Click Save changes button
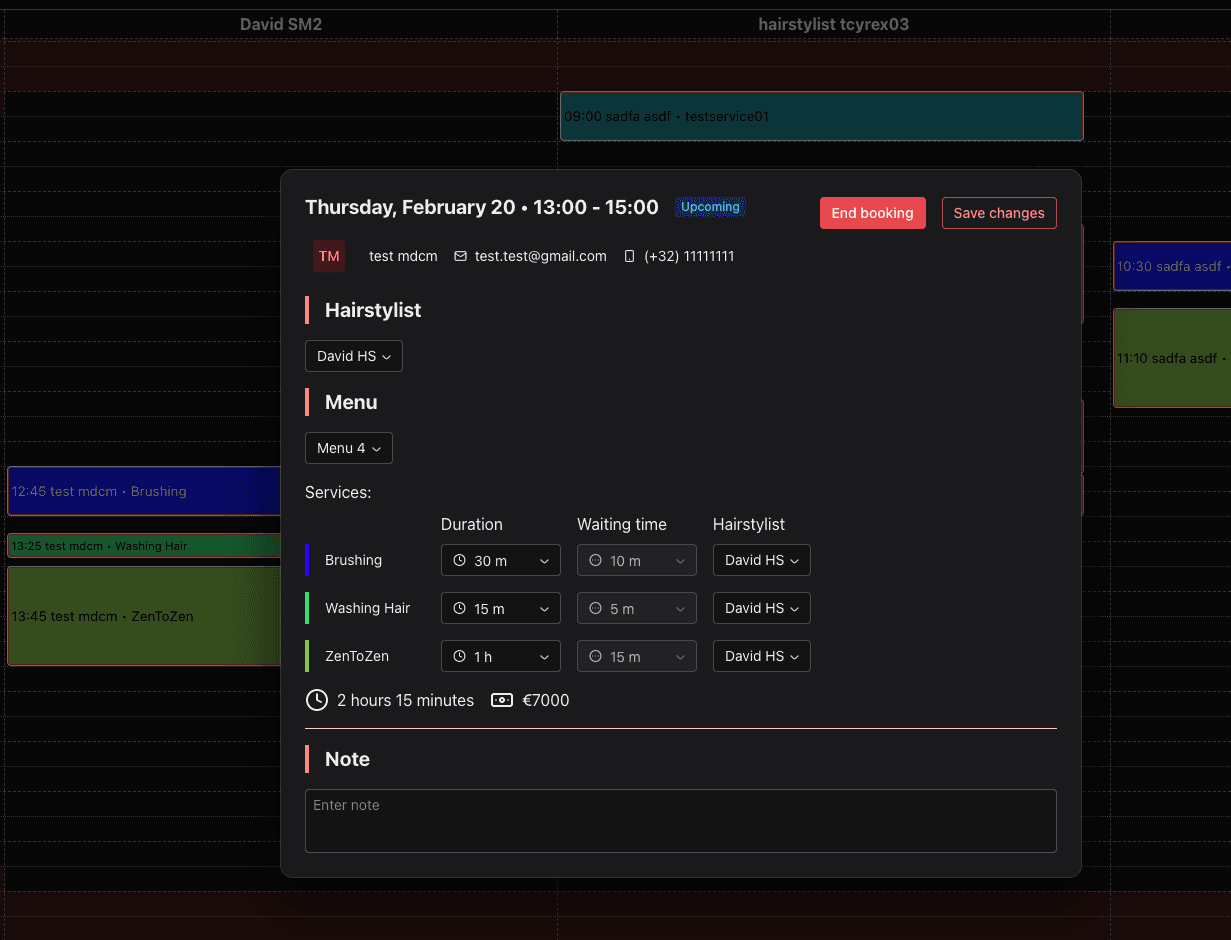1231x940 pixels. (998, 213)
